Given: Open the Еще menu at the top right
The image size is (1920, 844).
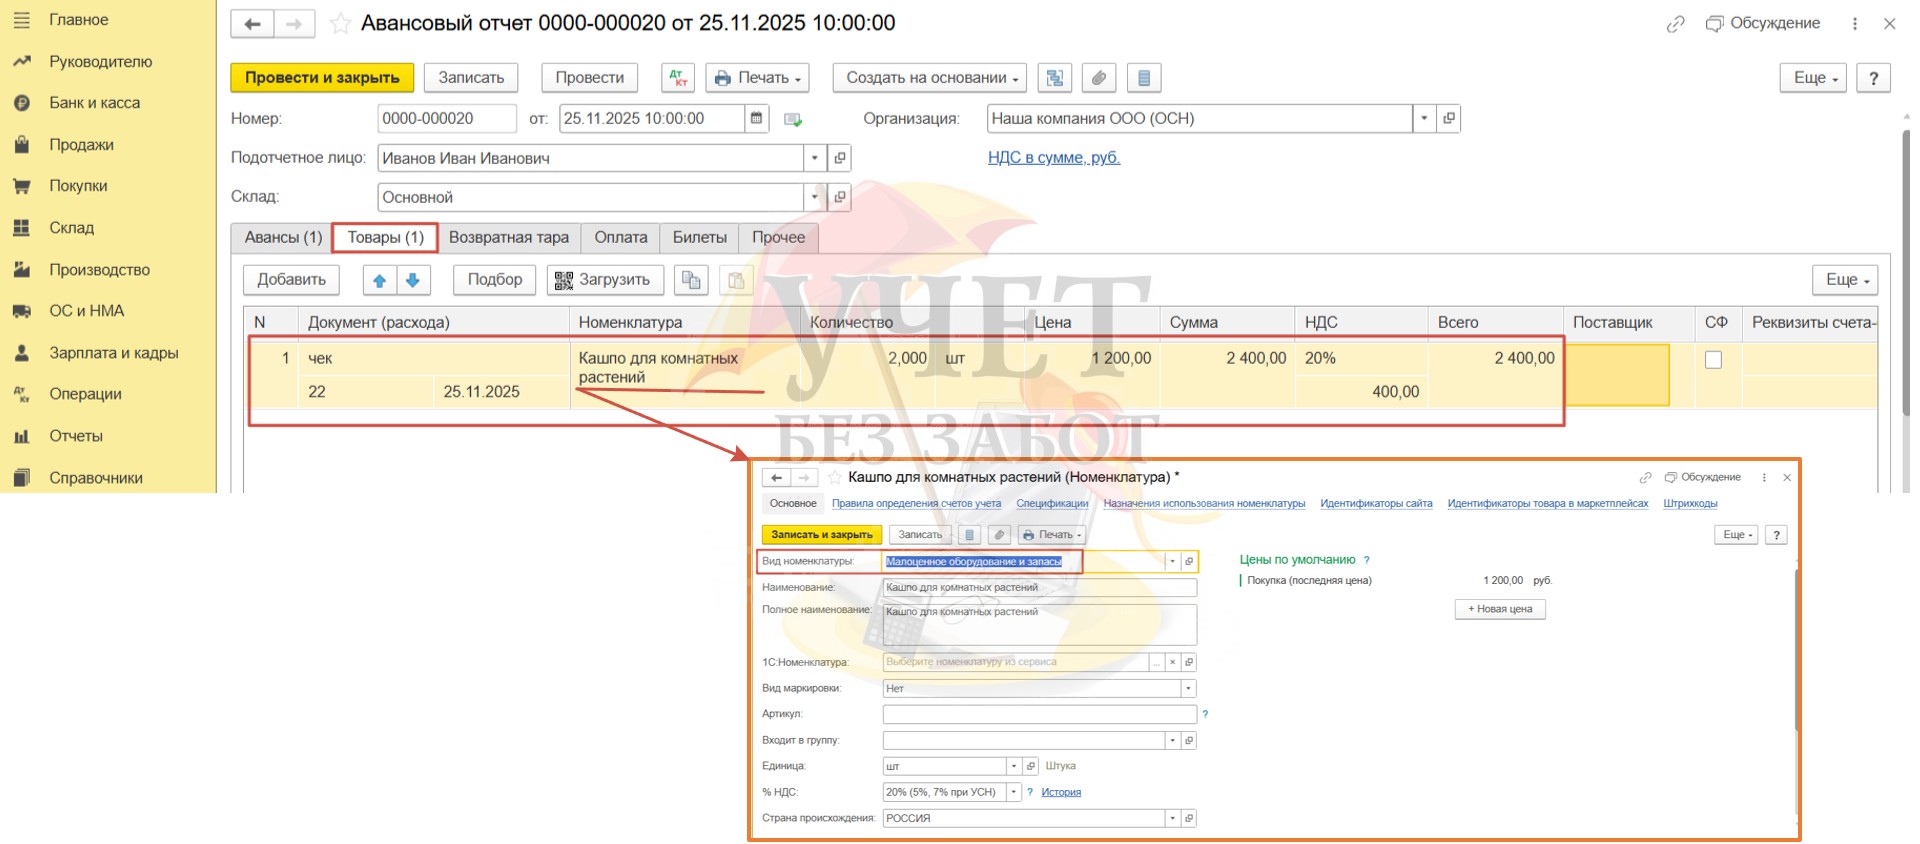Looking at the screenshot, I should (1813, 78).
